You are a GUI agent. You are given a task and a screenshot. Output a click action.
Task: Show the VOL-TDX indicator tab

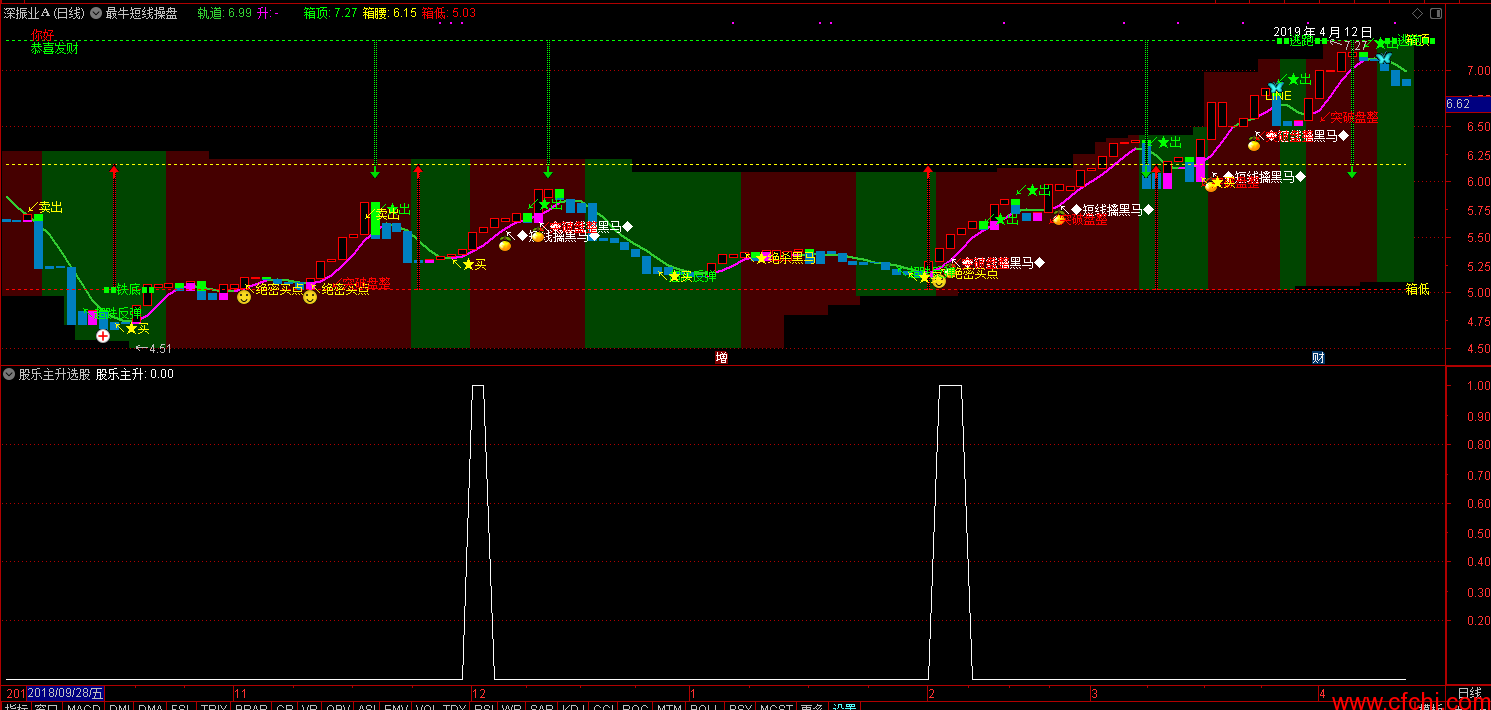[x=440, y=705]
